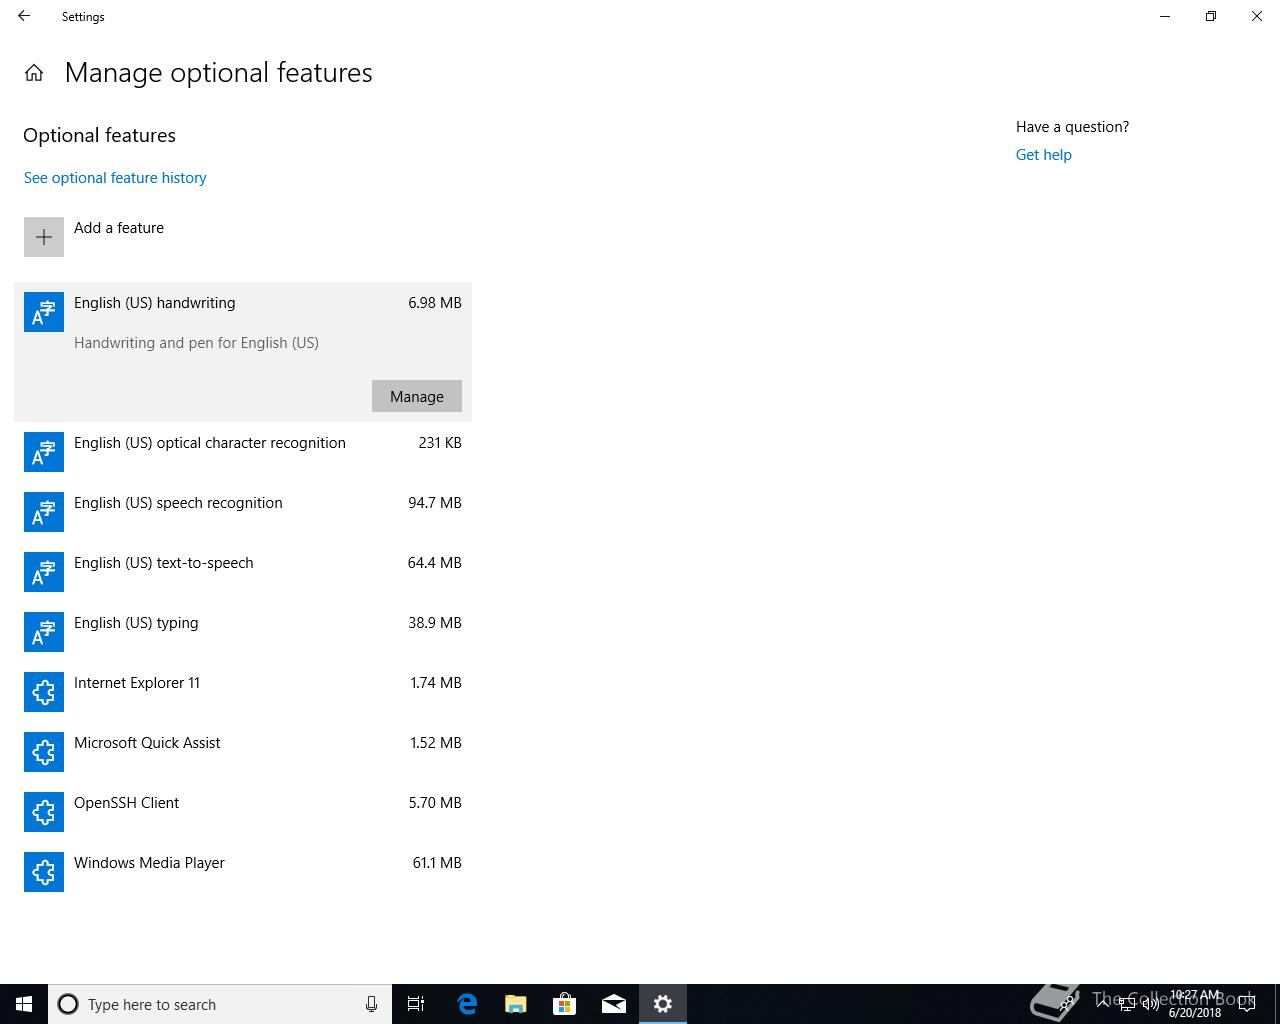This screenshot has height=1024, width=1280.
Task: Click the speech recognition feature icon
Action: pos(44,512)
